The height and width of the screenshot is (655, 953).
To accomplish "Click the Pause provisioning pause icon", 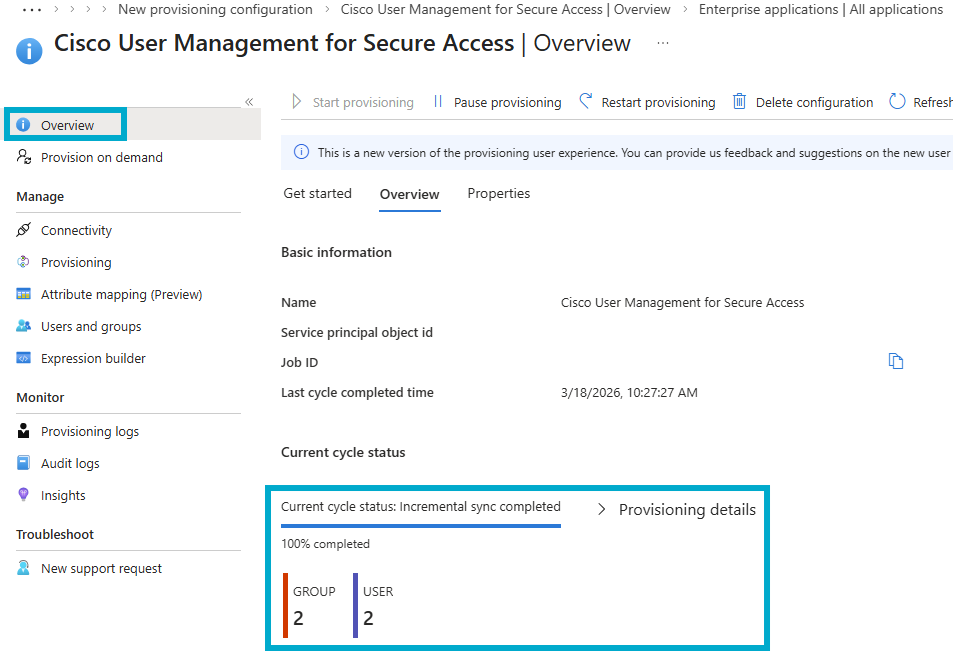I will tap(438, 101).
